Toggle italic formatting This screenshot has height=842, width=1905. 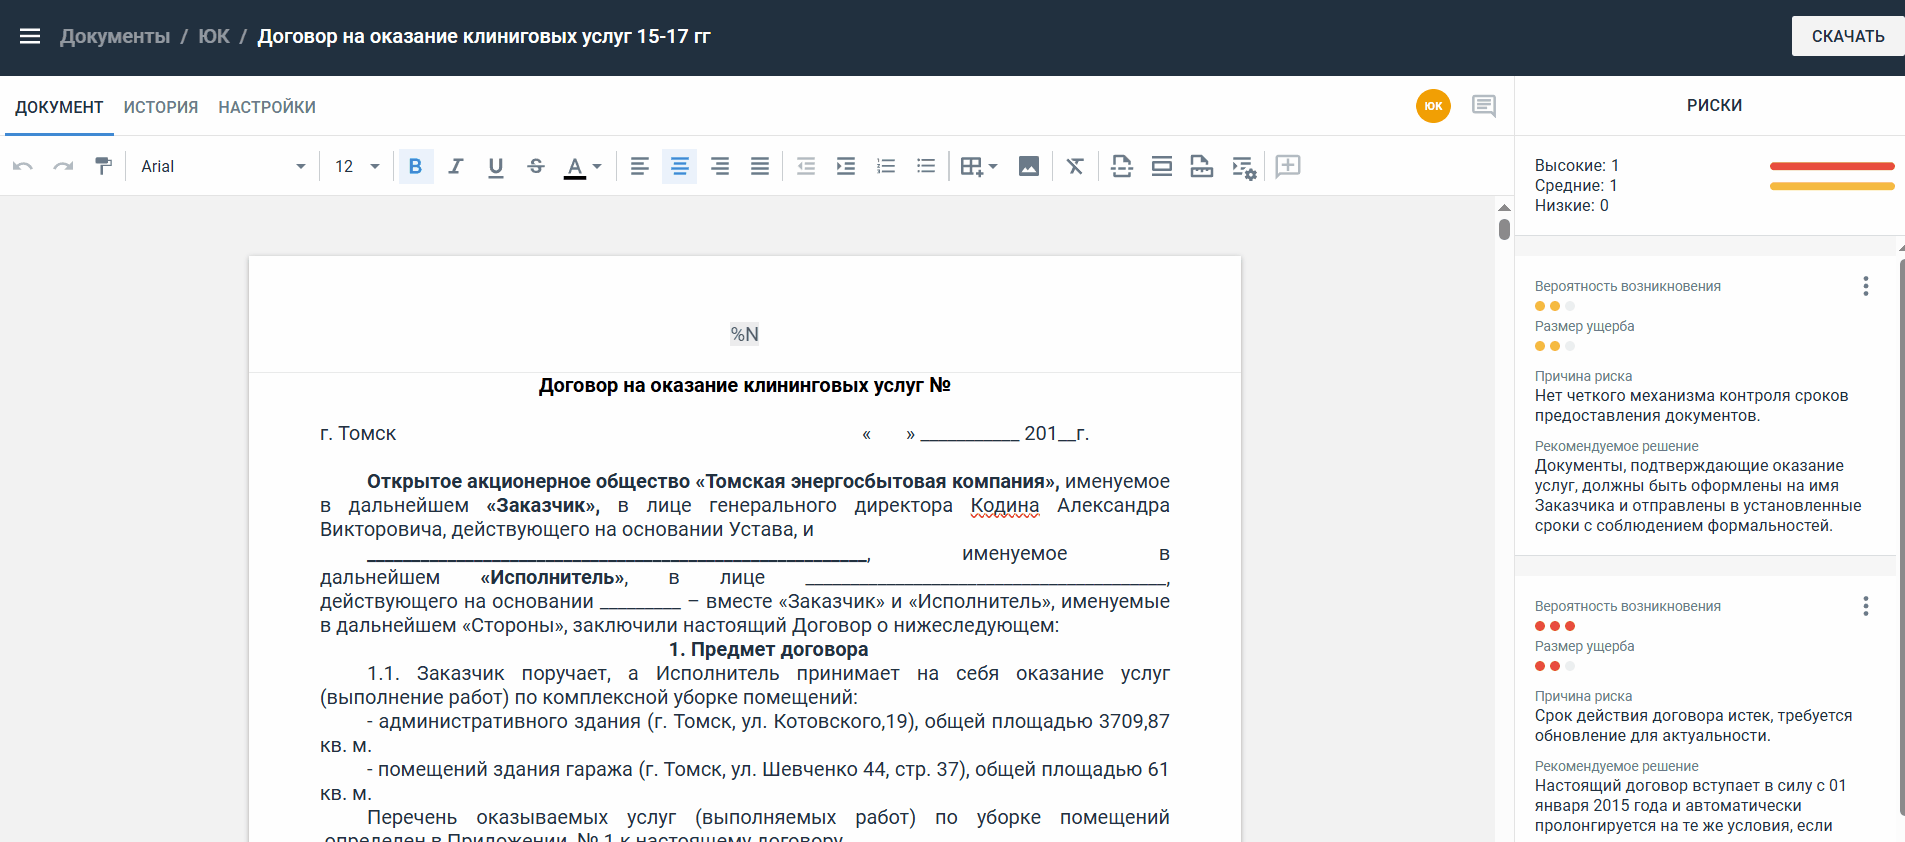tap(456, 166)
